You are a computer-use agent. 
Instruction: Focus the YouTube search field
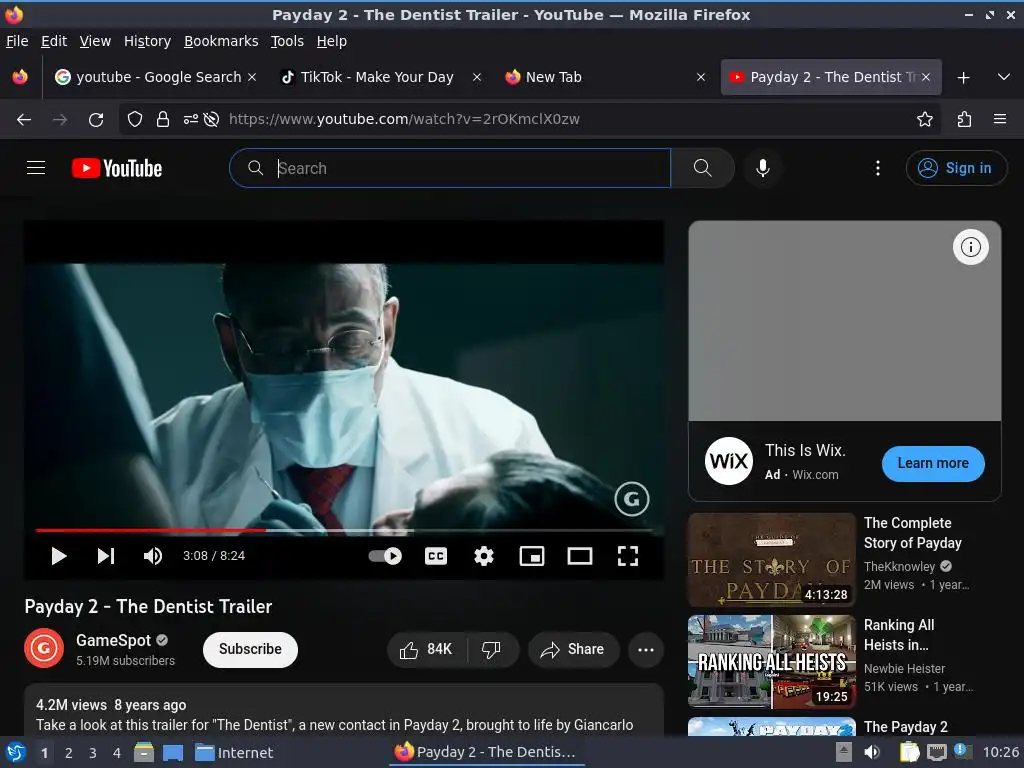pos(451,168)
